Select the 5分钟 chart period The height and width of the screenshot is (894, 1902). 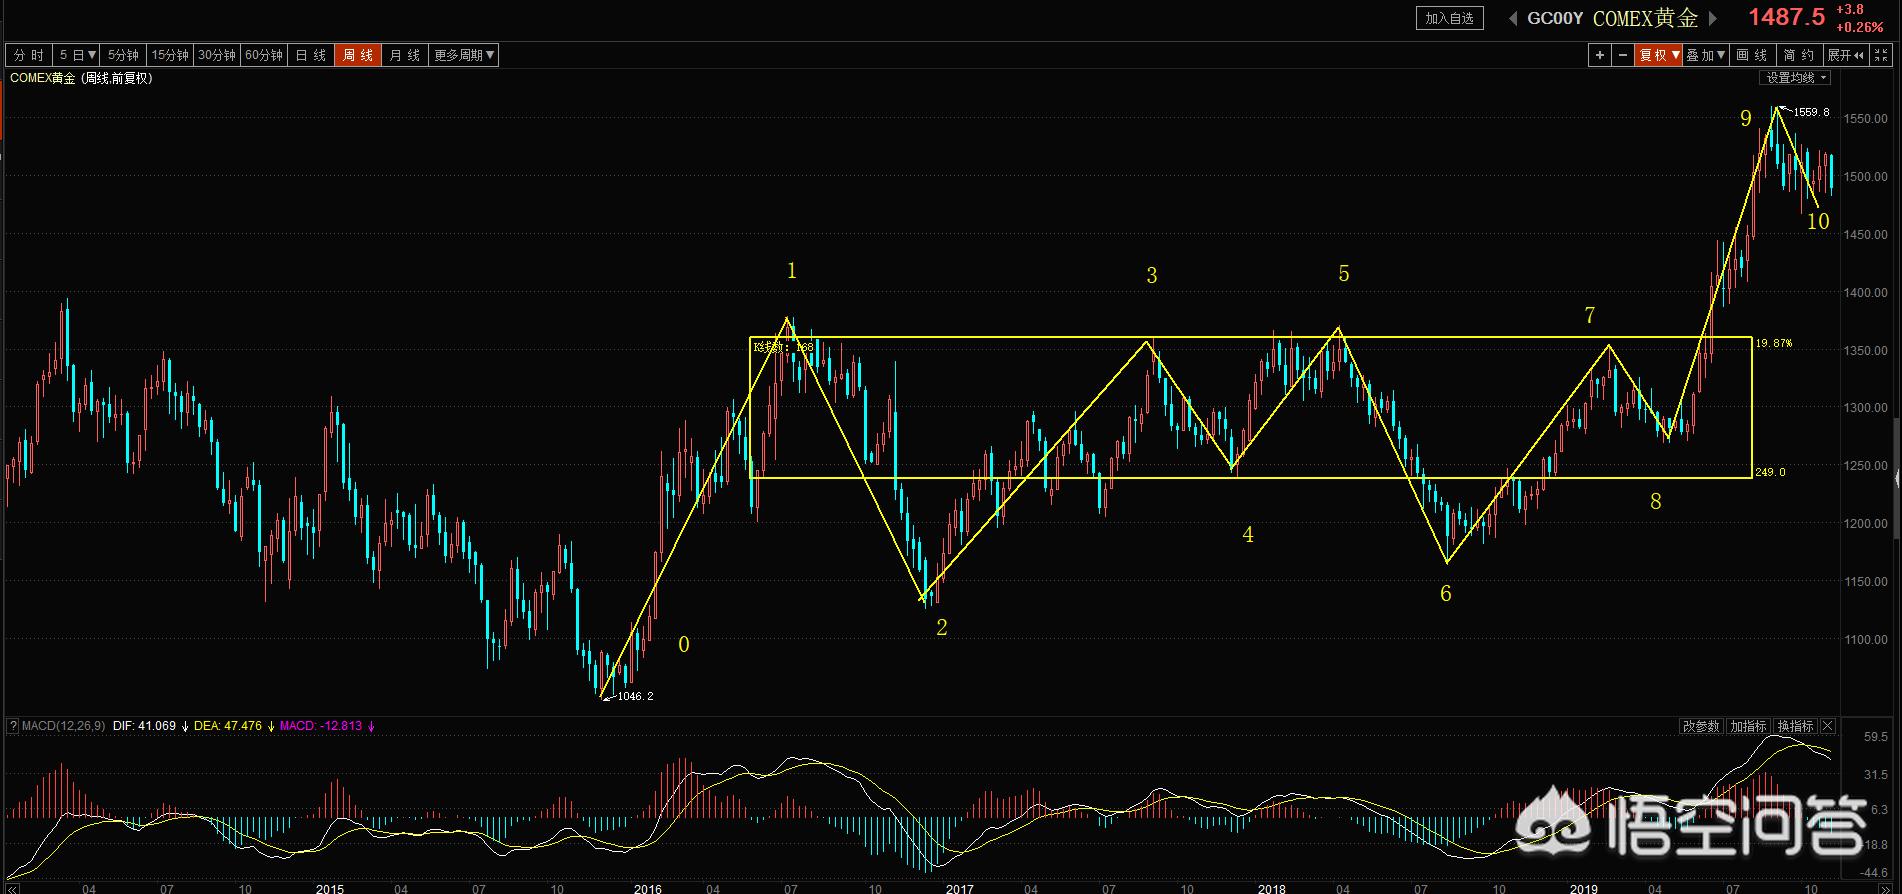[123, 55]
